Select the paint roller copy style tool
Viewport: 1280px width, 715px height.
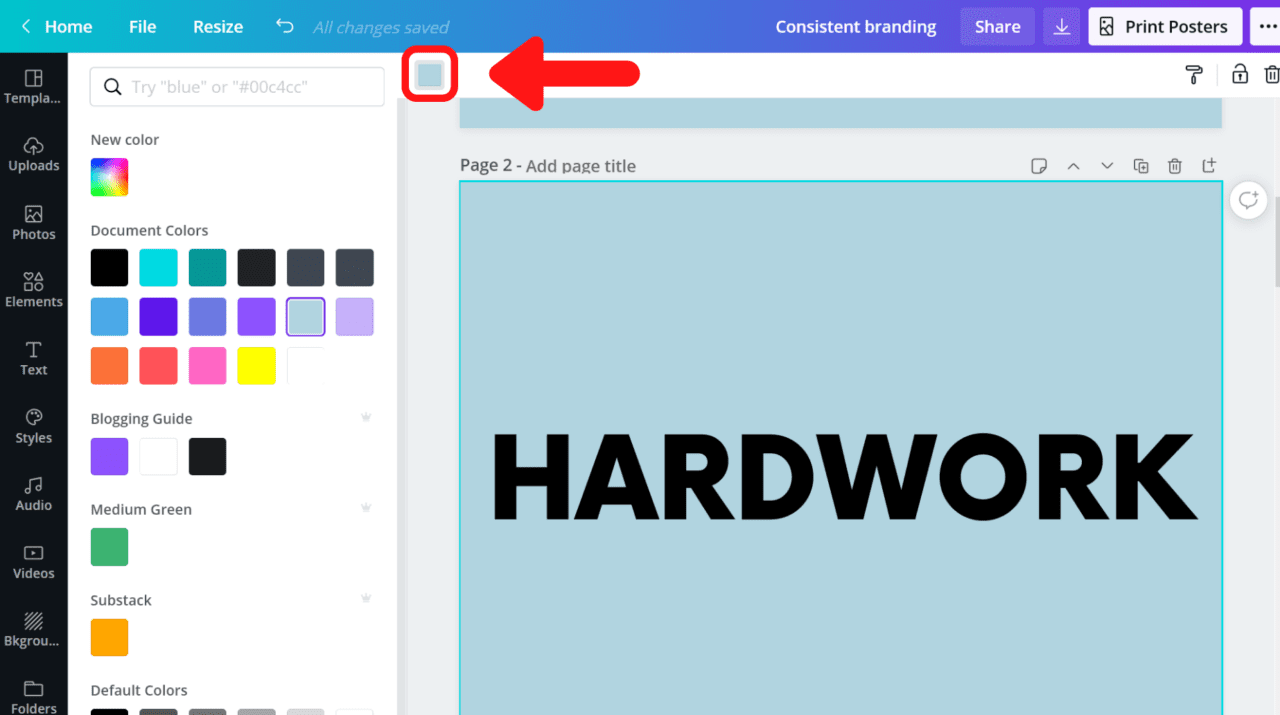click(x=1193, y=74)
